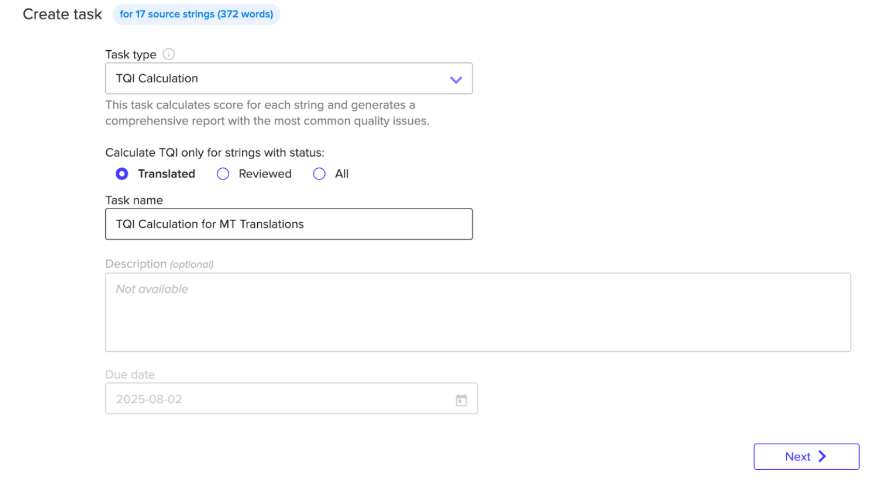Click the Create task heading
Screen dimensions: 881x480
tap(62, 15)
